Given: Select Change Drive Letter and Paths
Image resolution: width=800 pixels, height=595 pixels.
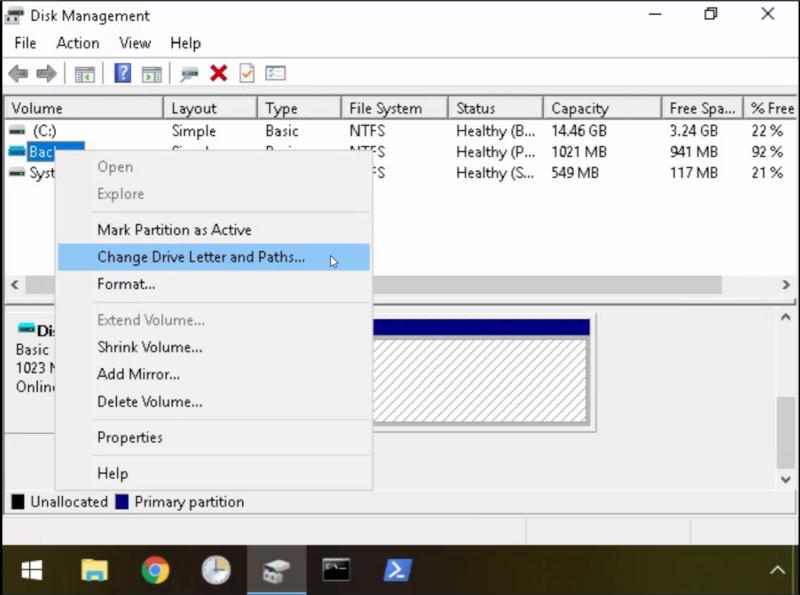Looking at the screenshot, I should 201,257.
